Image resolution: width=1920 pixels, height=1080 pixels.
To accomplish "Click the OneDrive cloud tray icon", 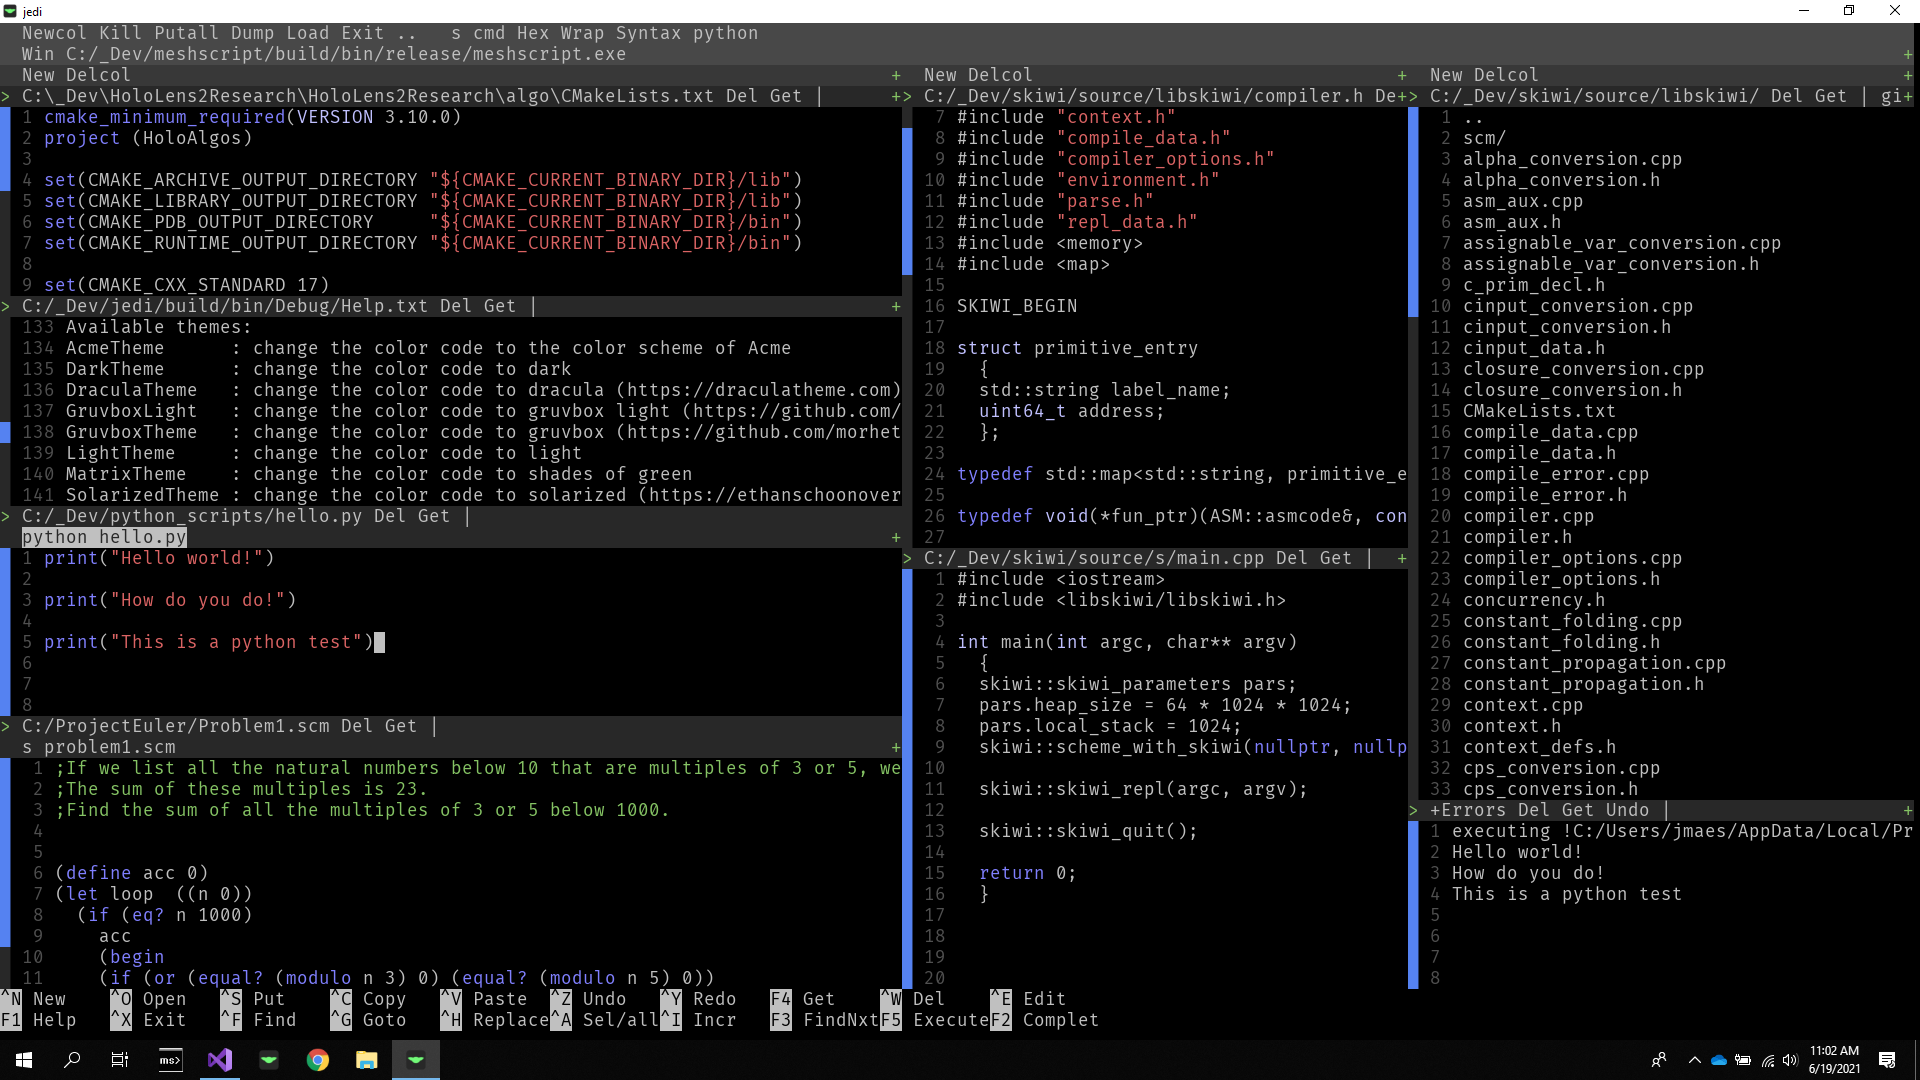I will 1719,1060.
